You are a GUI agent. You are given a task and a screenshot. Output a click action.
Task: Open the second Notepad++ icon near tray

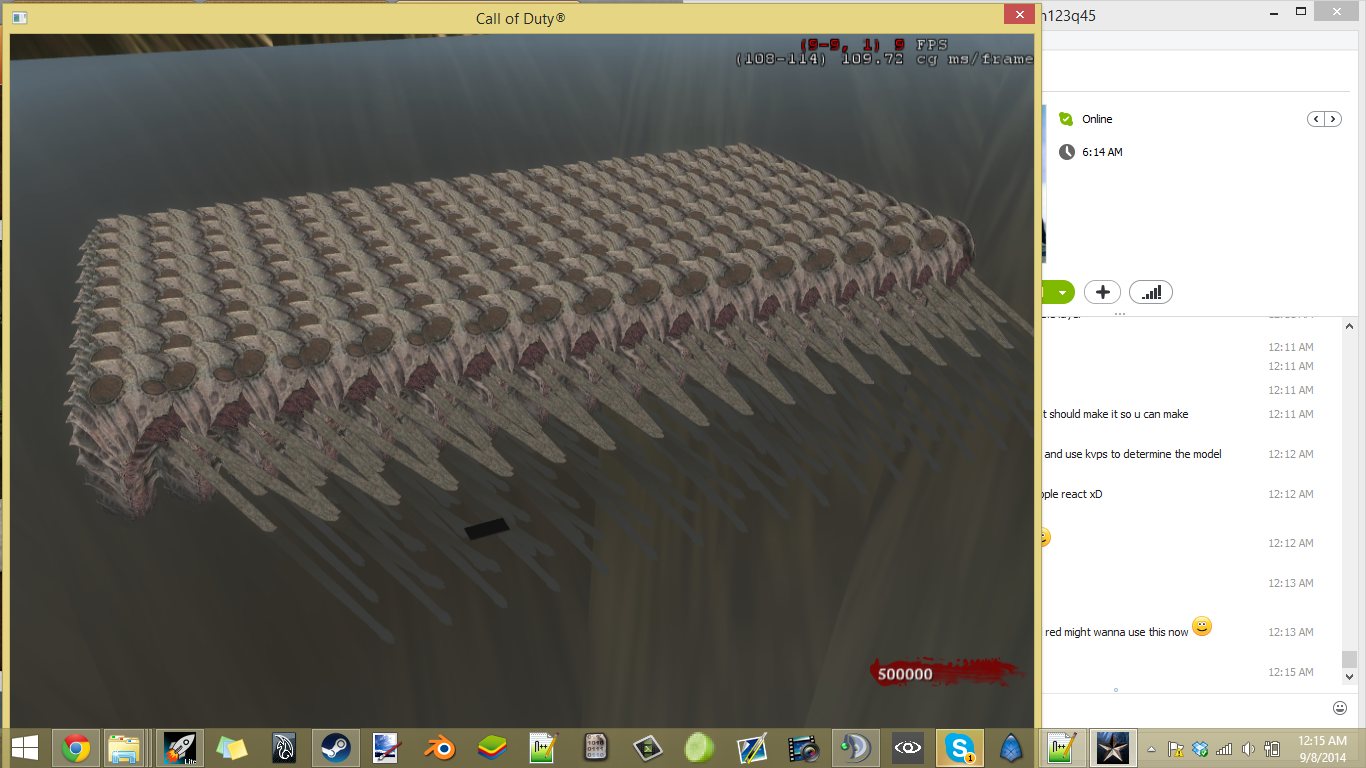click(x=1061, y=747)
